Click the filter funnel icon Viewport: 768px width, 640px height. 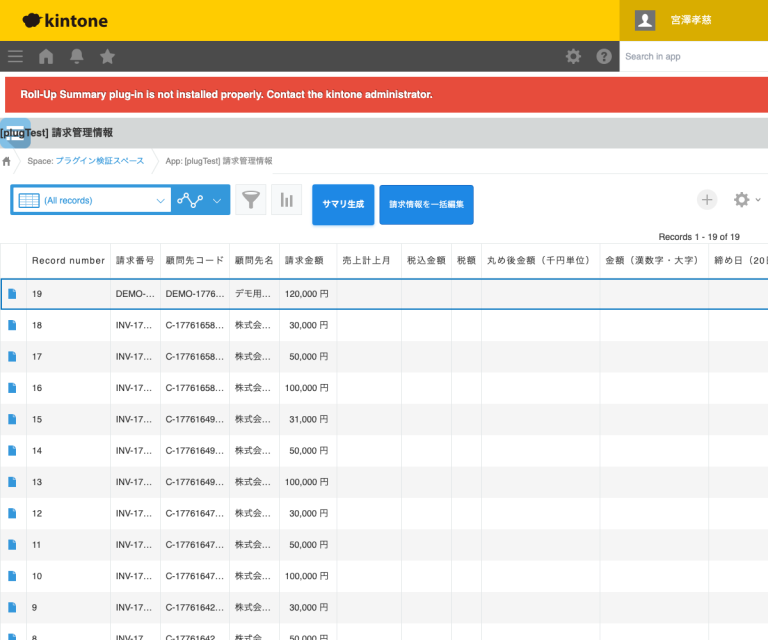[x=251, y=200]
